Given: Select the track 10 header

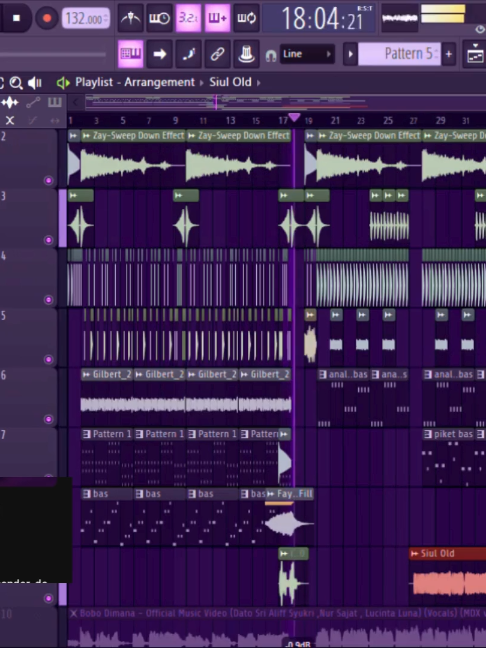Looking at the screenshot, I should click(x=29, y=627).
